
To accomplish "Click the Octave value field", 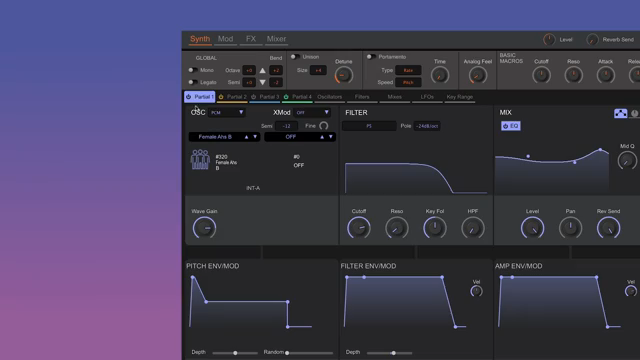I will 249,70.
